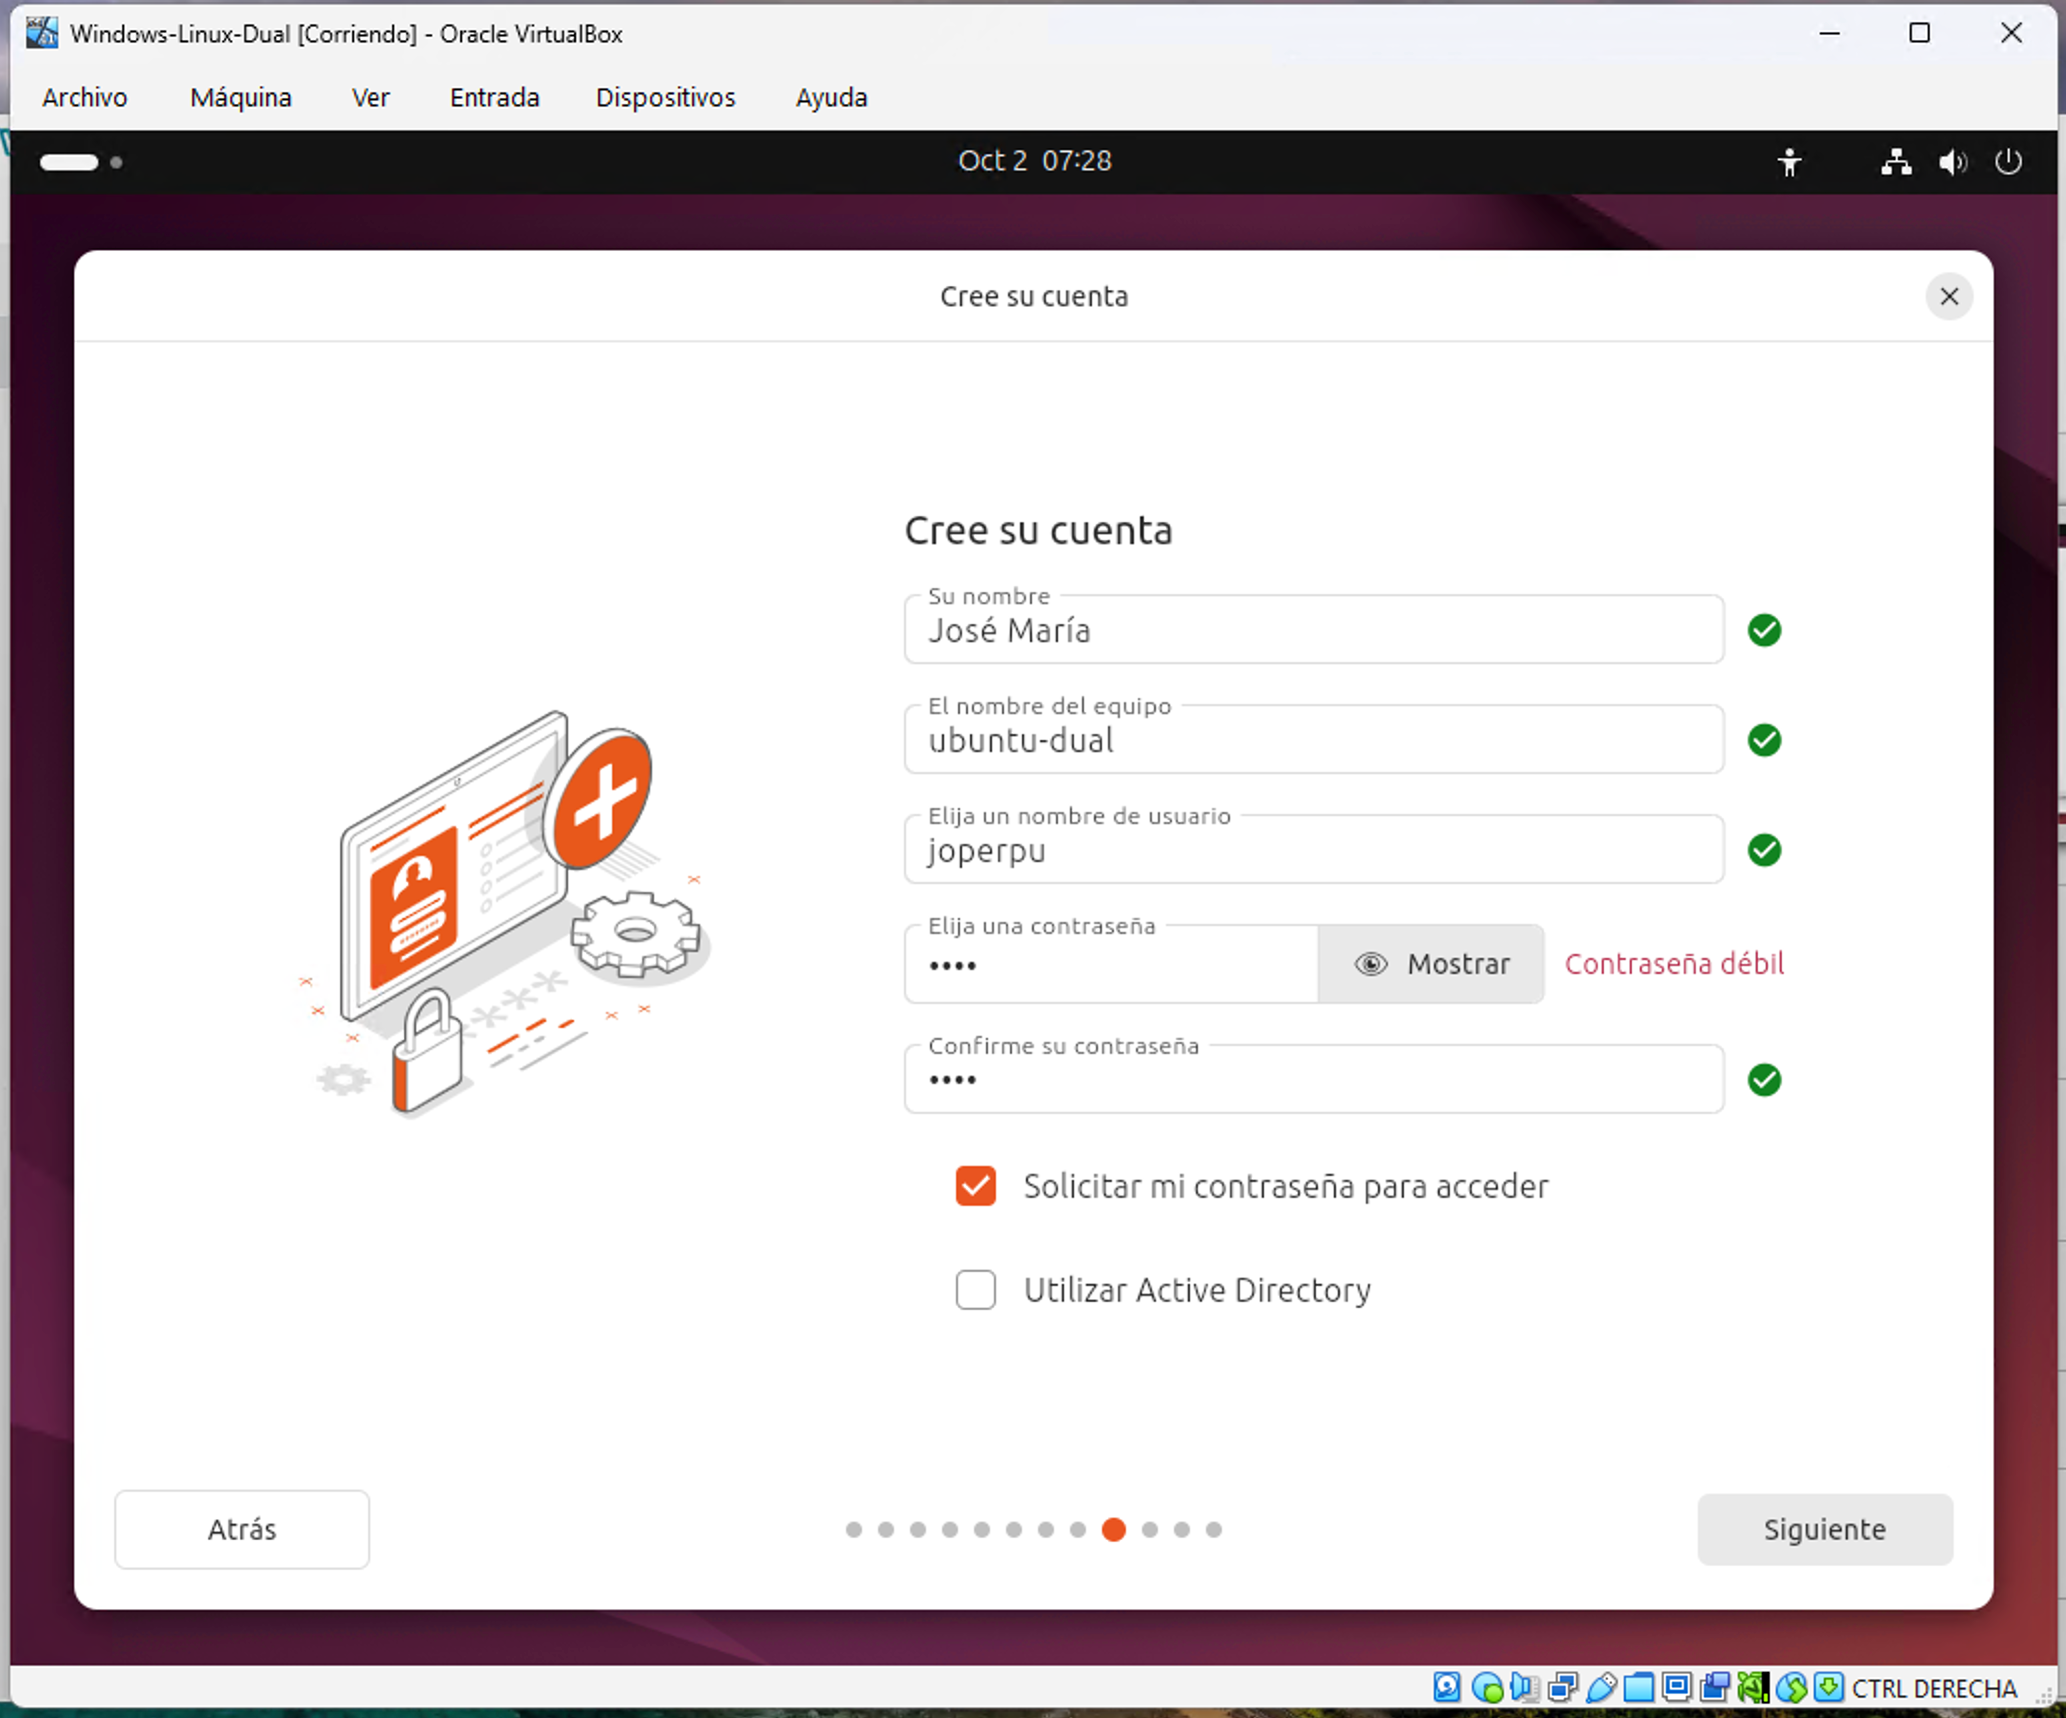This screenshot has width=2066, height=1718.
Task: Click the CPU execution turtle icon
Action: coord(1753,1687)
